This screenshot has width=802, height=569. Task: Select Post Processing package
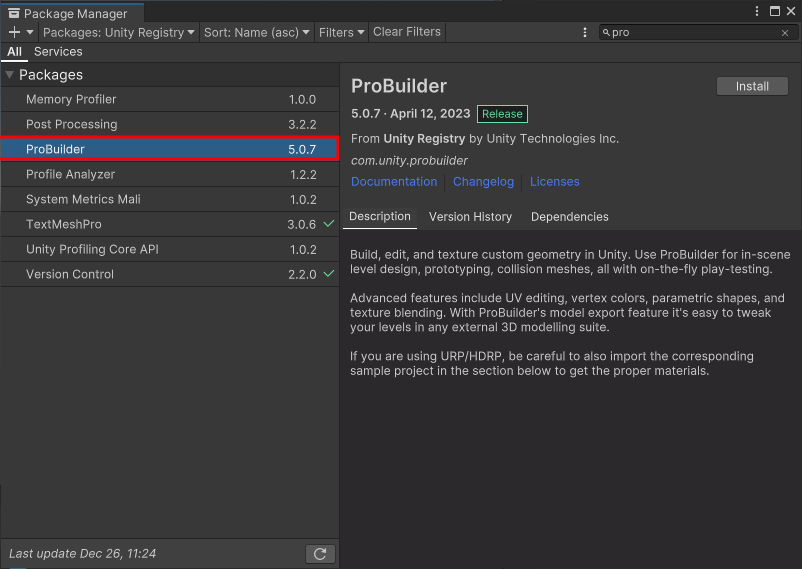169,124
